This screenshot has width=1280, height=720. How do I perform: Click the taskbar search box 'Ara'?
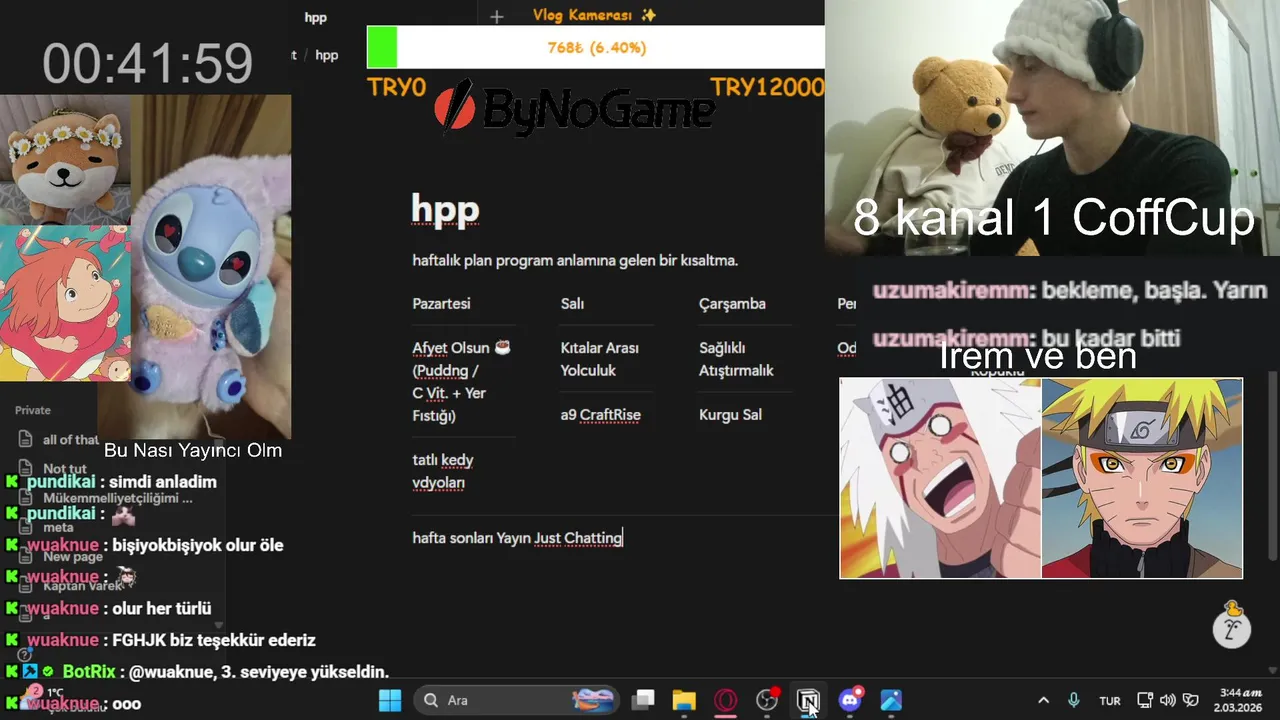click(x=516, y=700)
